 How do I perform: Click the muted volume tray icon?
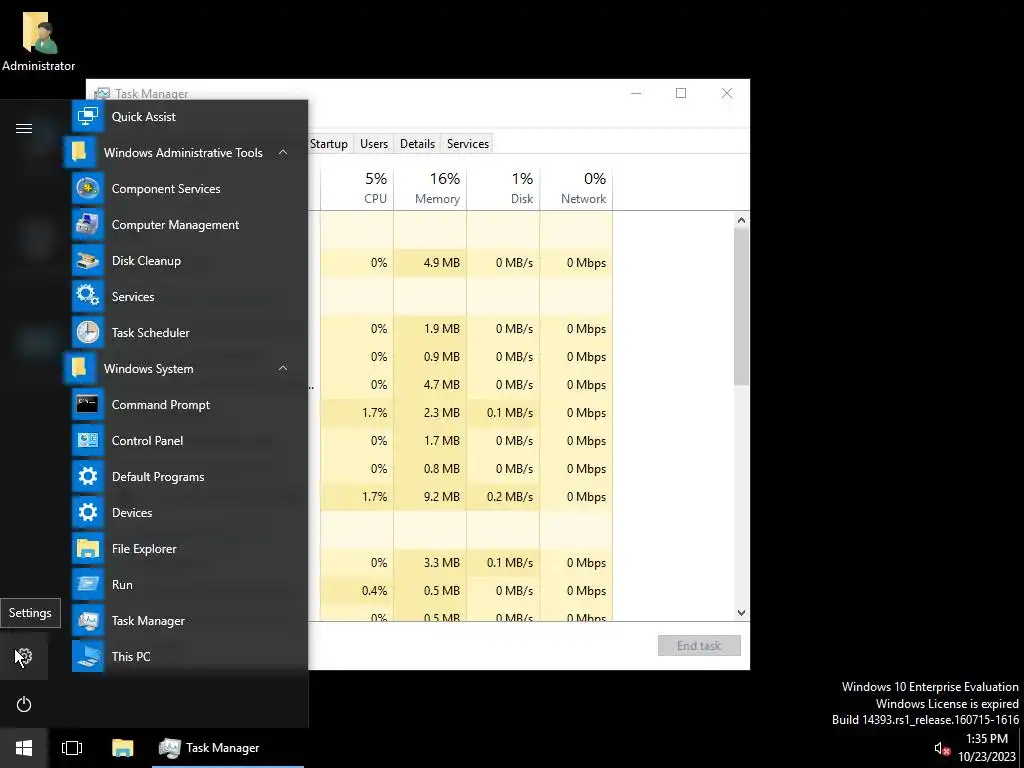click(x=941, y=748)
